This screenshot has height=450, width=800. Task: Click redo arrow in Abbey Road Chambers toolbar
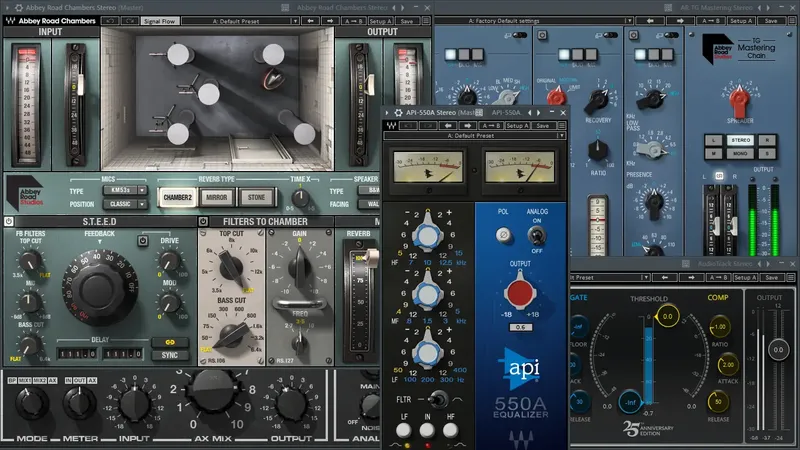[130, 21]
